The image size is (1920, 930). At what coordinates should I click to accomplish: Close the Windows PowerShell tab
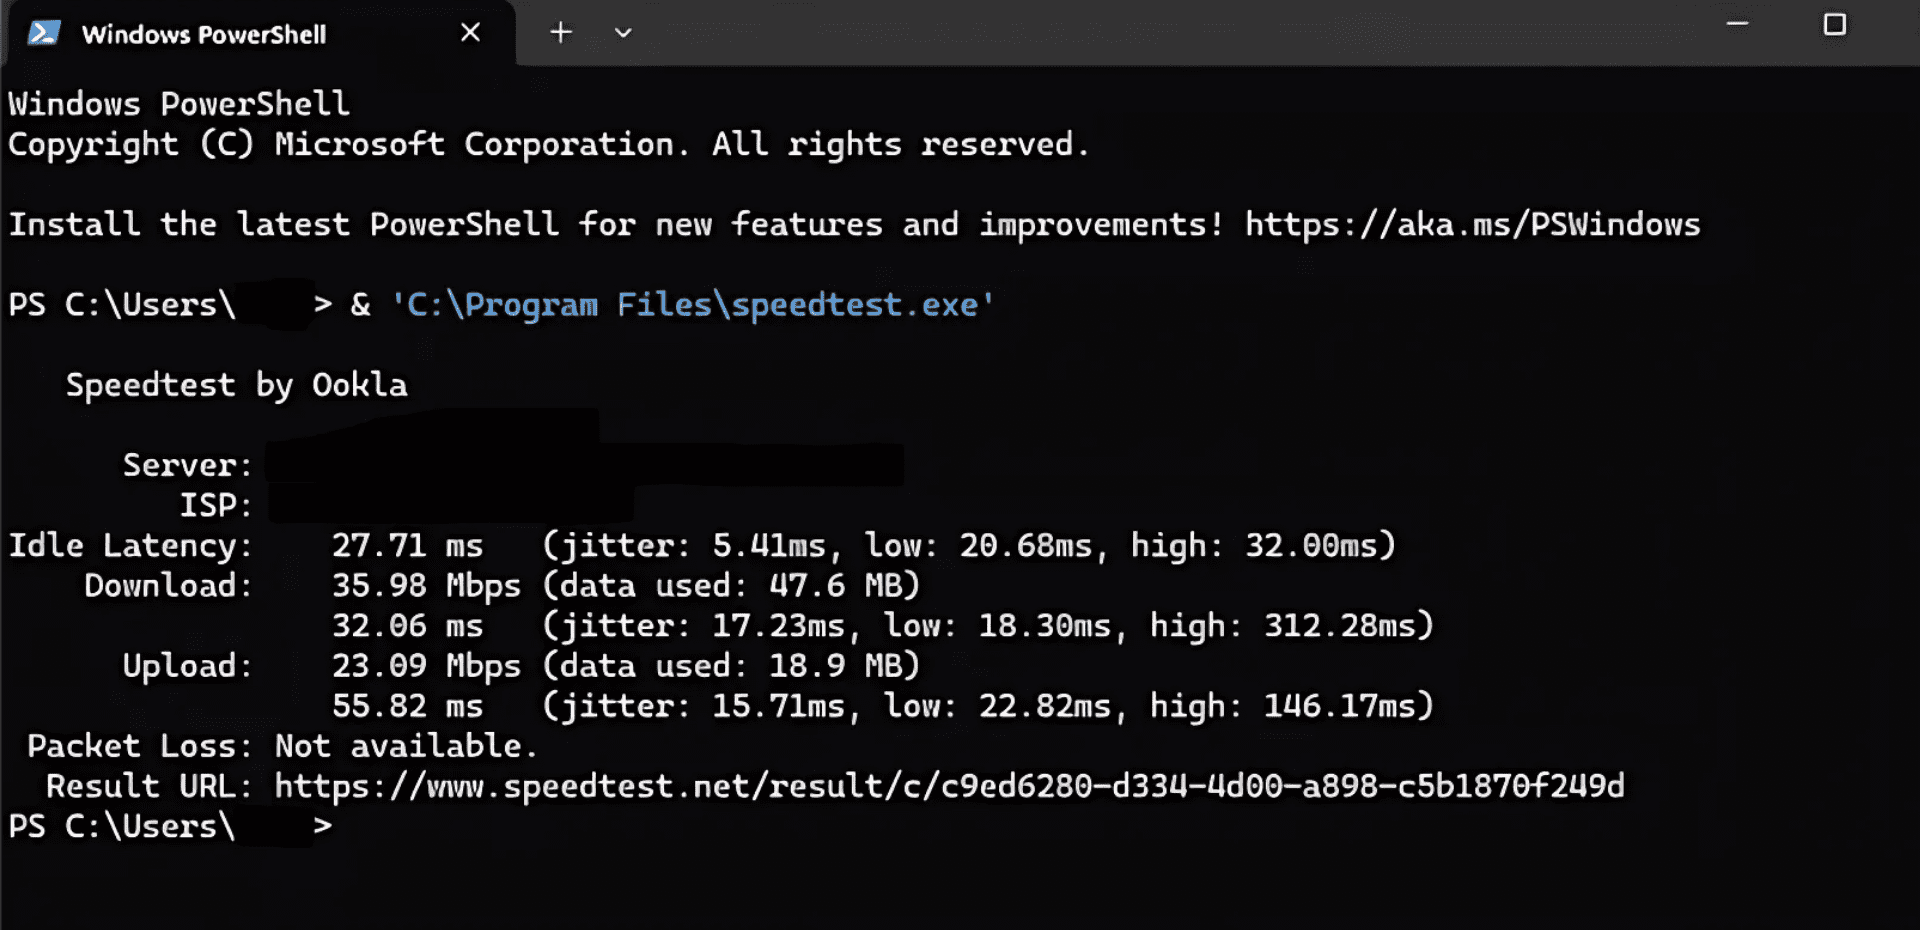pos(470,33)
